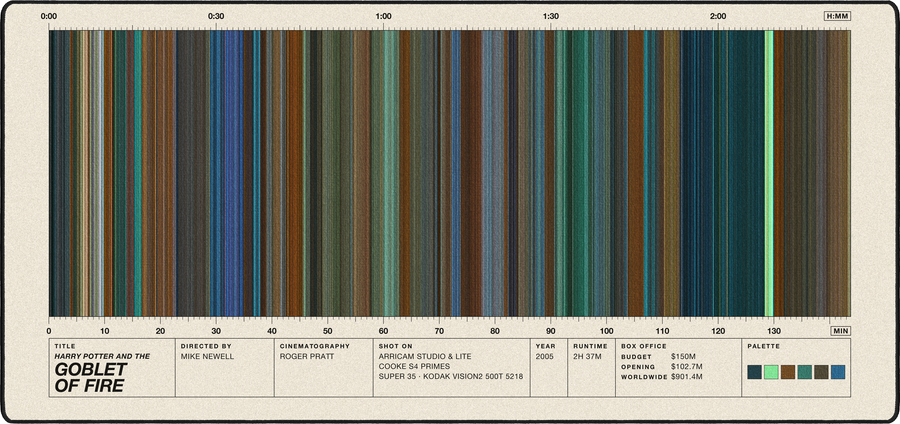Click the "YEAR" label
The image size is (900, 424).
click(x=545, y=347)
